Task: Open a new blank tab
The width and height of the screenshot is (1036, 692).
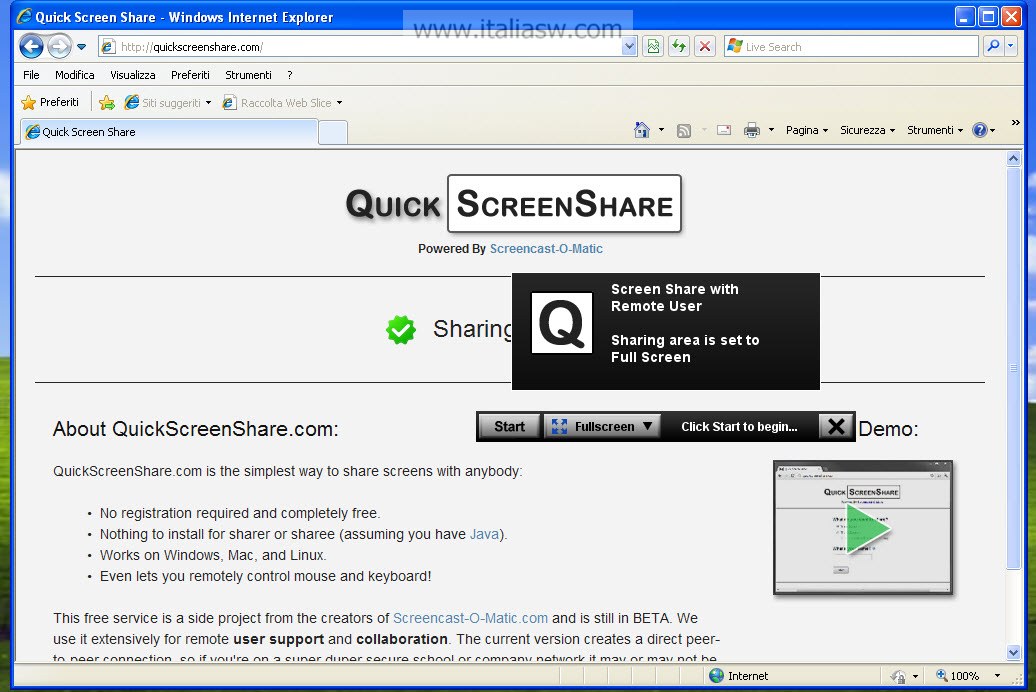Action: (333, 133)
